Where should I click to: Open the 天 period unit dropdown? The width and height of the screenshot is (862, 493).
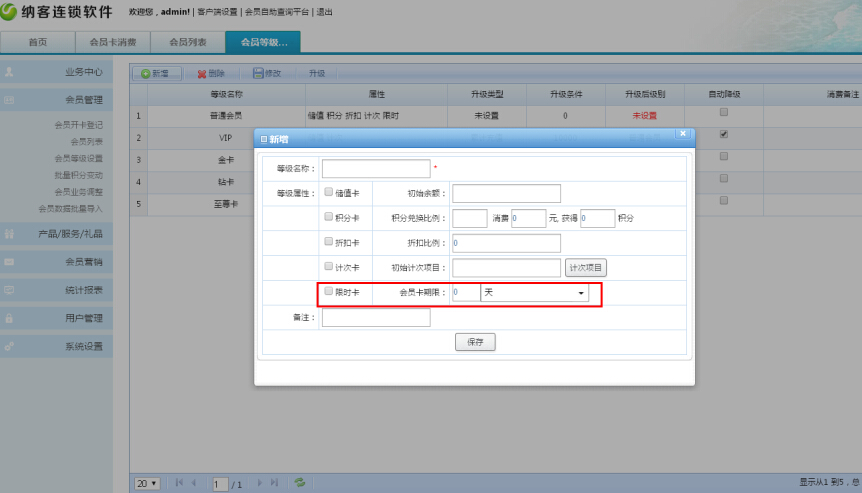click(x=535, y=293)
